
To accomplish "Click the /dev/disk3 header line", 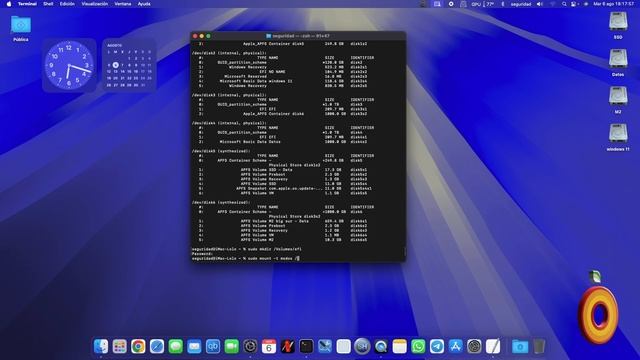I will tap(229, 95).
